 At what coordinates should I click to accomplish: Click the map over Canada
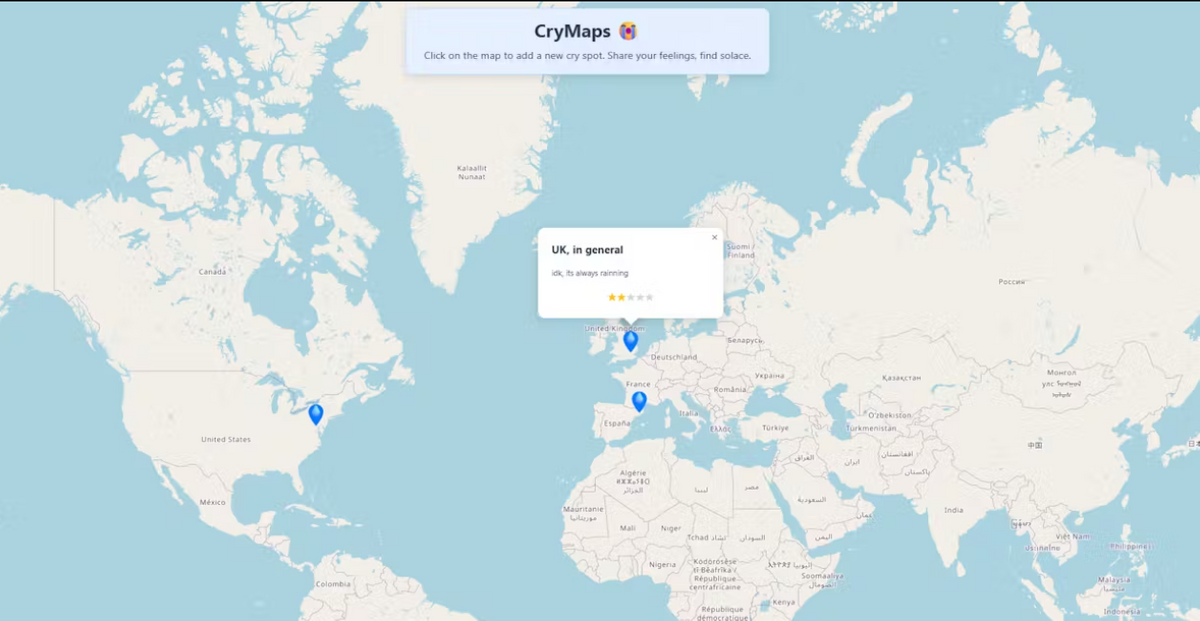tap(212, 271)
